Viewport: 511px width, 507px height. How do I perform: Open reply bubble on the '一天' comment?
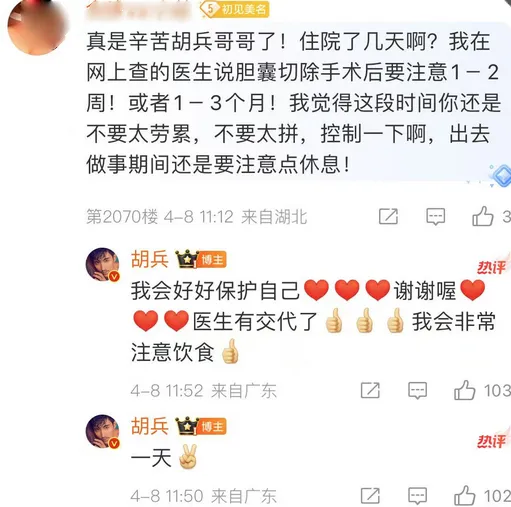[x=418, y=496]
